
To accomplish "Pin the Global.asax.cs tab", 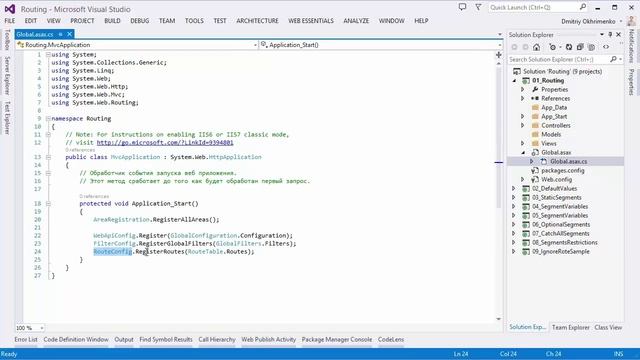I will 60,34.
